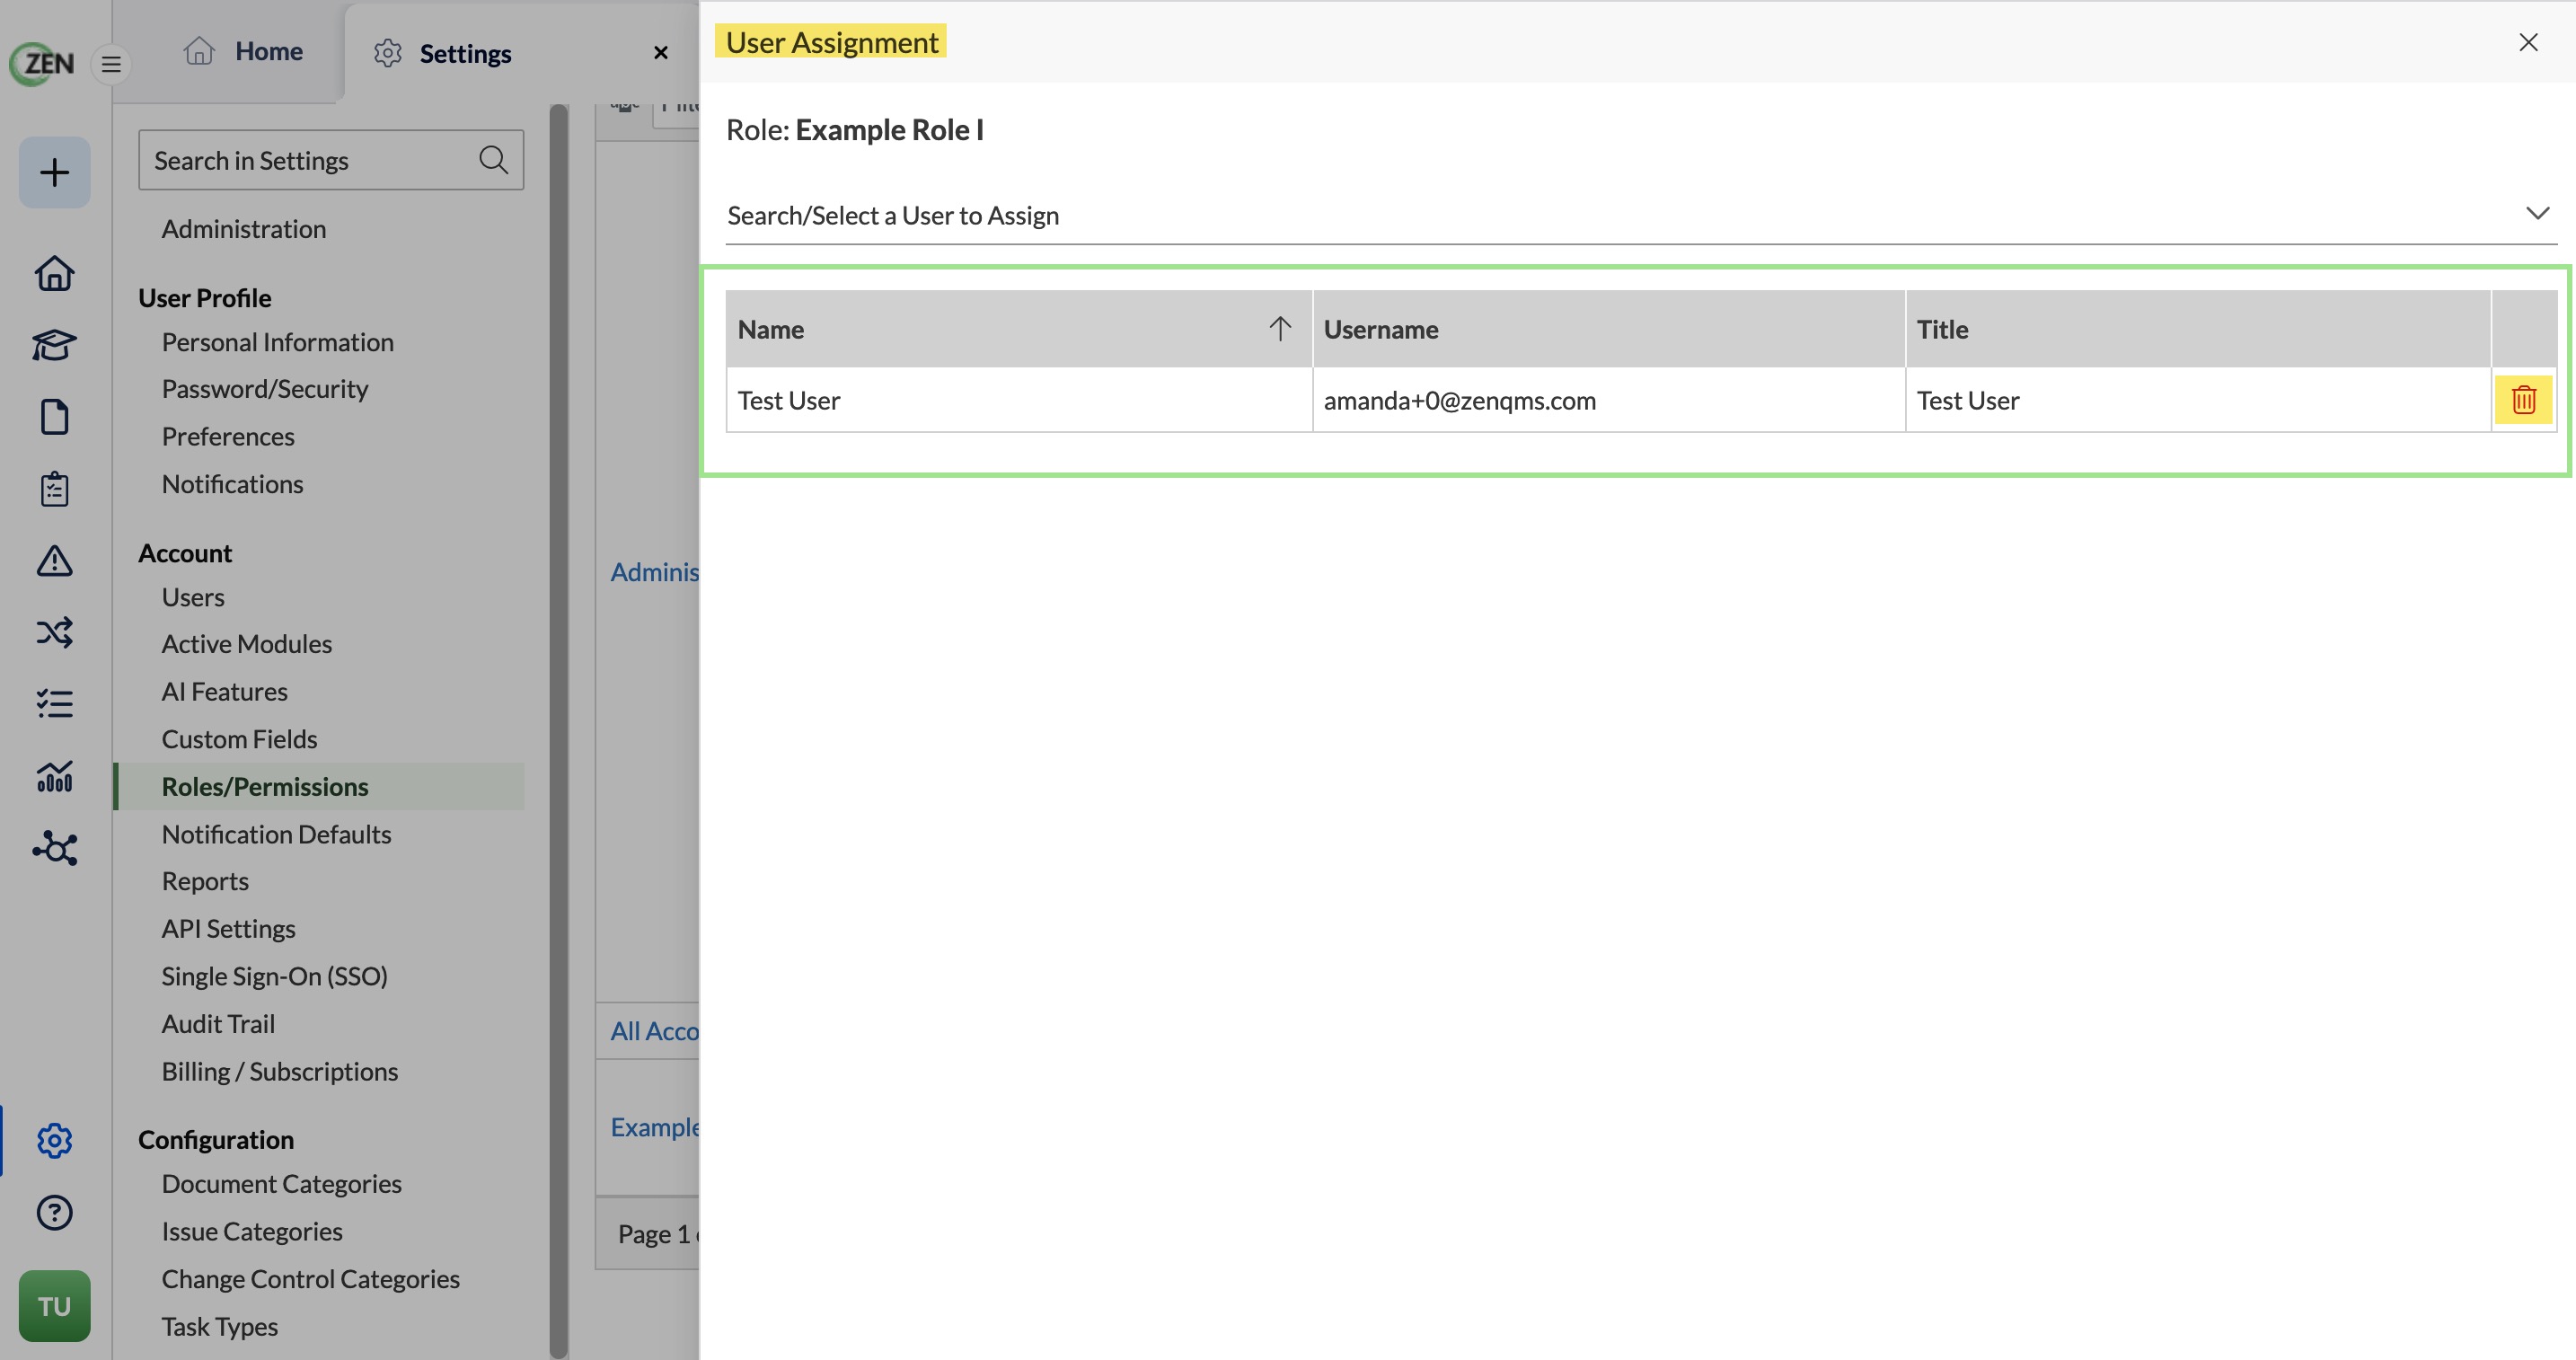The height and width of the screenshot is (1360, 2576).
Task: Open Notification Defaults settings
Action: pyautogui.click(x=277, y=834)
